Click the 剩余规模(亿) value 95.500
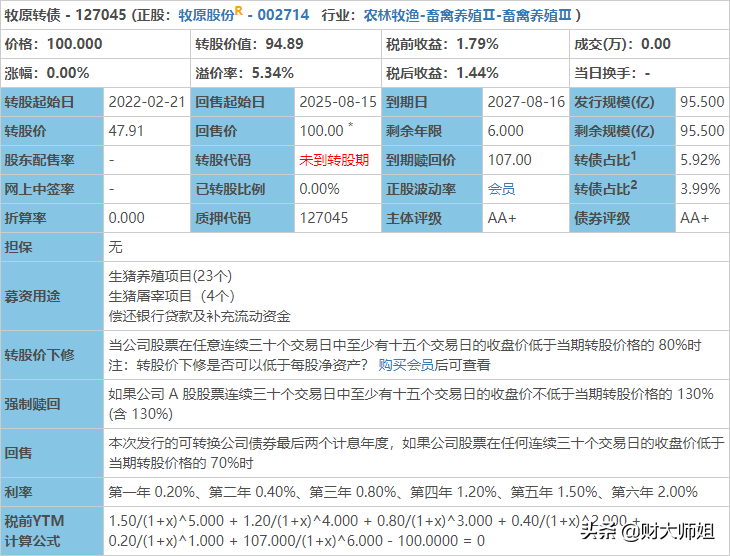 [x=702, y=131]
